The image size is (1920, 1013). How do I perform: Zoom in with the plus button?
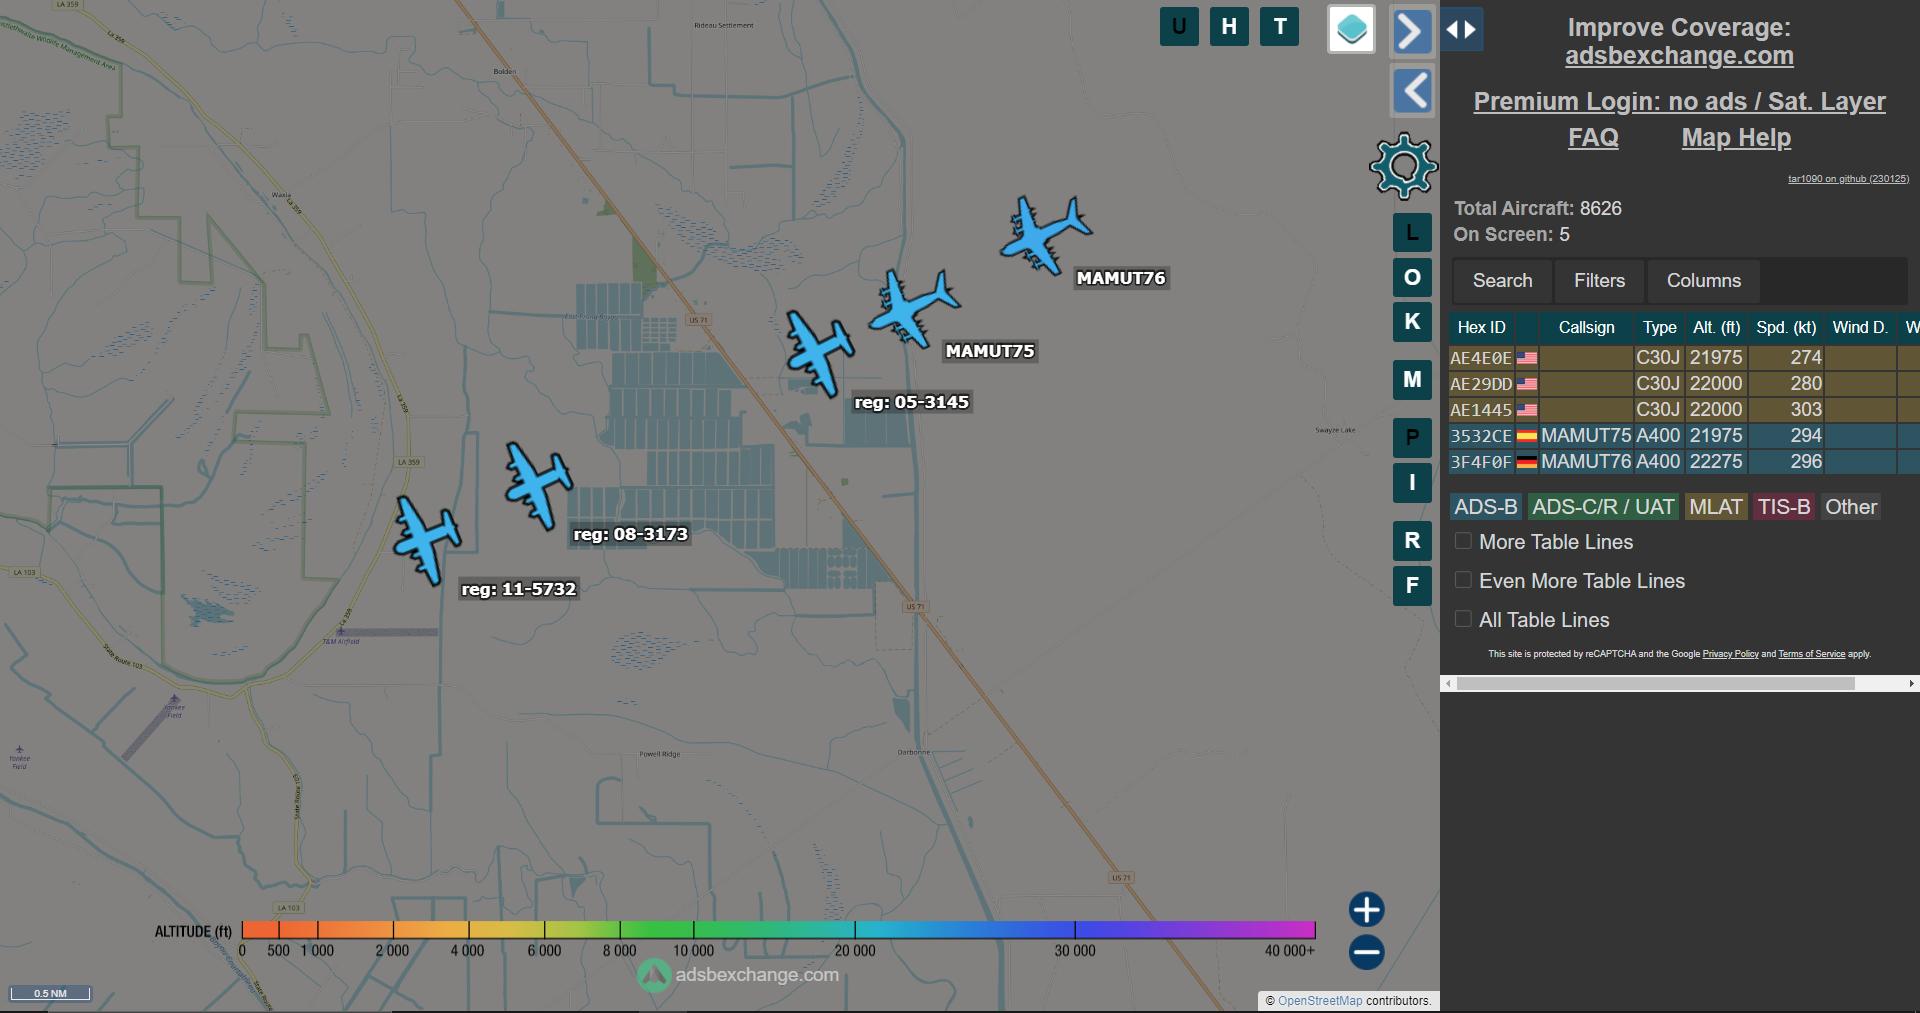pos(1366,909)
